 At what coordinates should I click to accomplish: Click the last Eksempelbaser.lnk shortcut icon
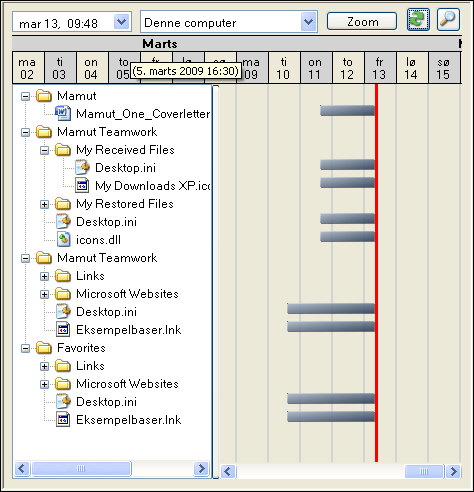63,420
